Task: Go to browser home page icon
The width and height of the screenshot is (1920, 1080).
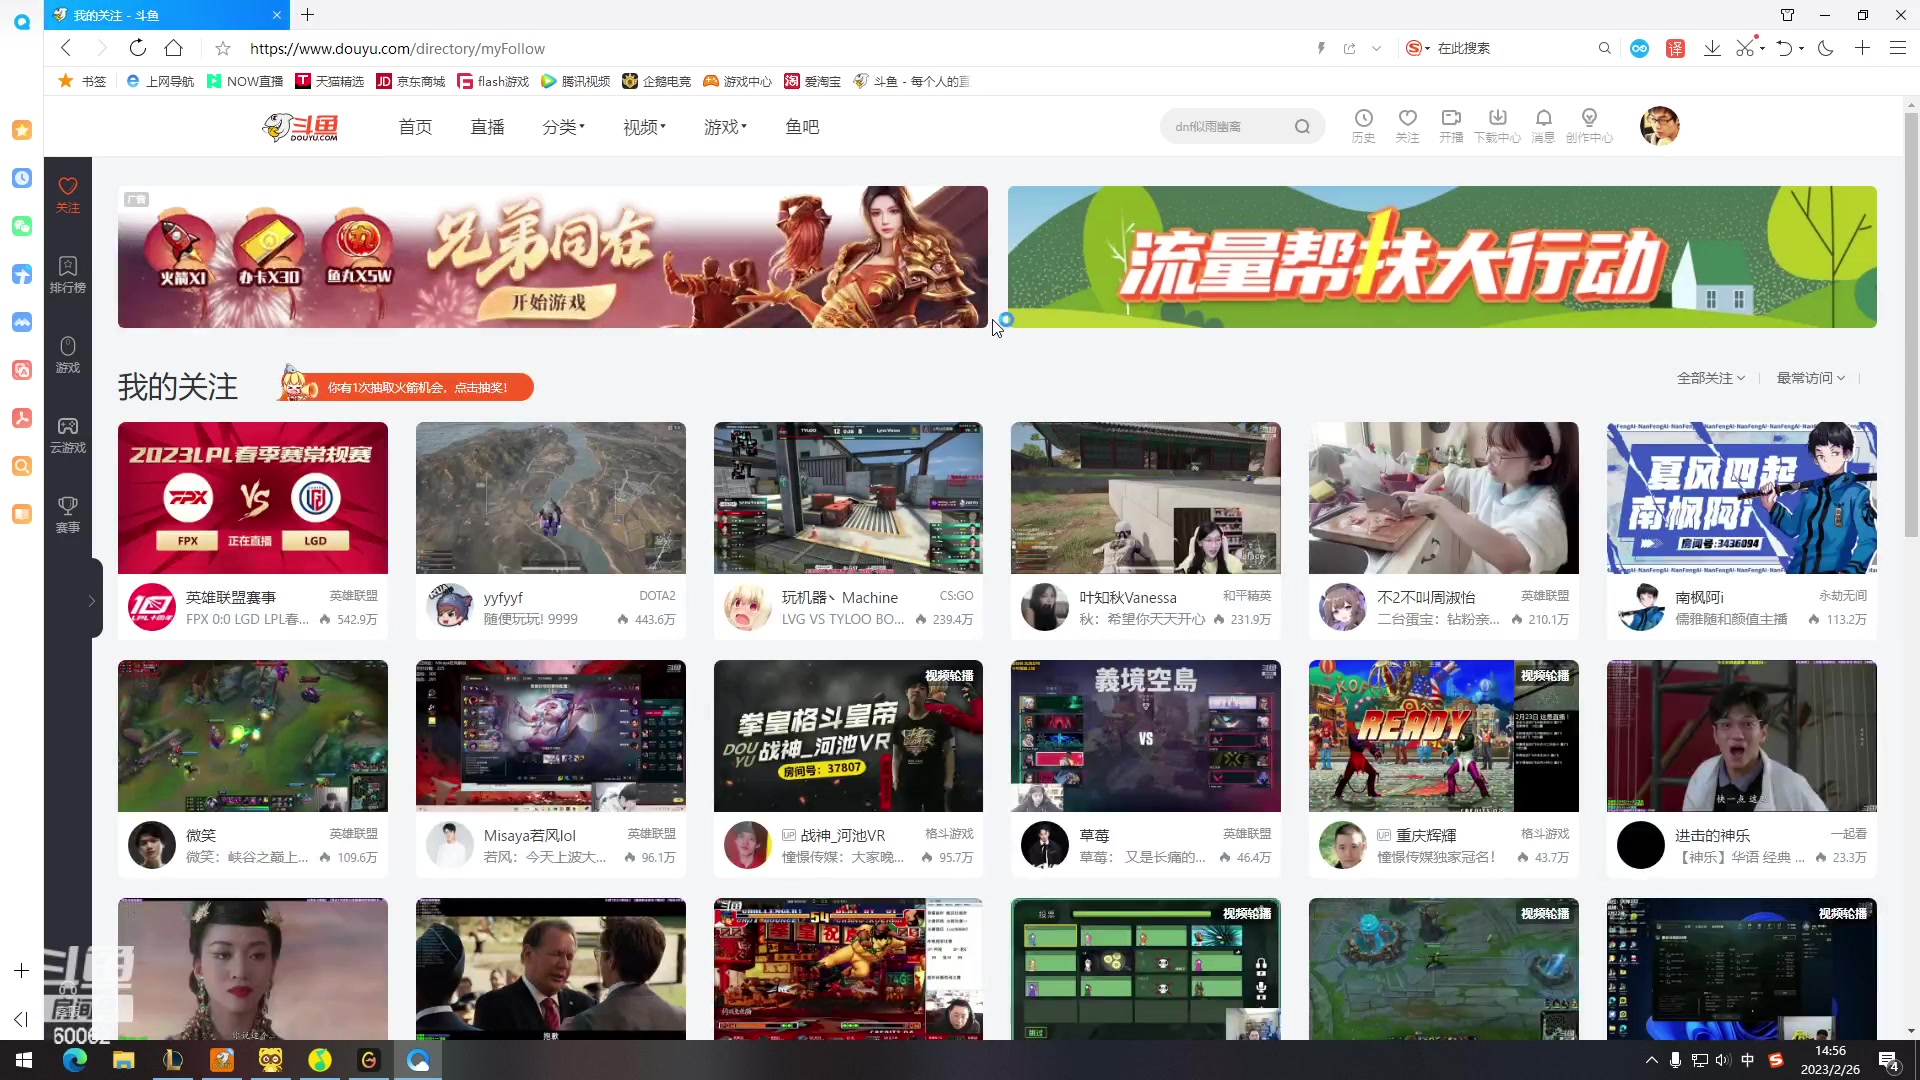Action: [173, 48]
